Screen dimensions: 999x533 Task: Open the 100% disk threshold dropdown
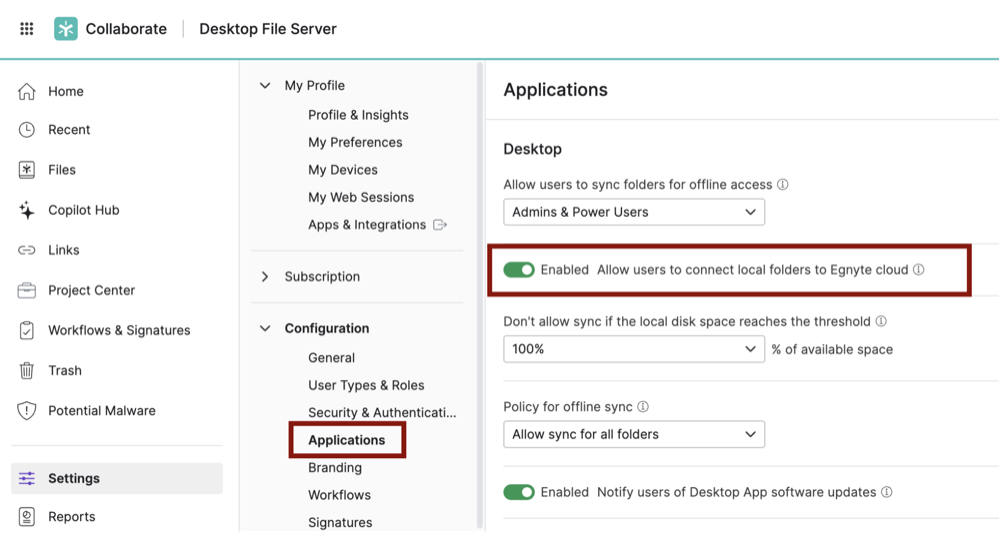(x=634, y=349)
